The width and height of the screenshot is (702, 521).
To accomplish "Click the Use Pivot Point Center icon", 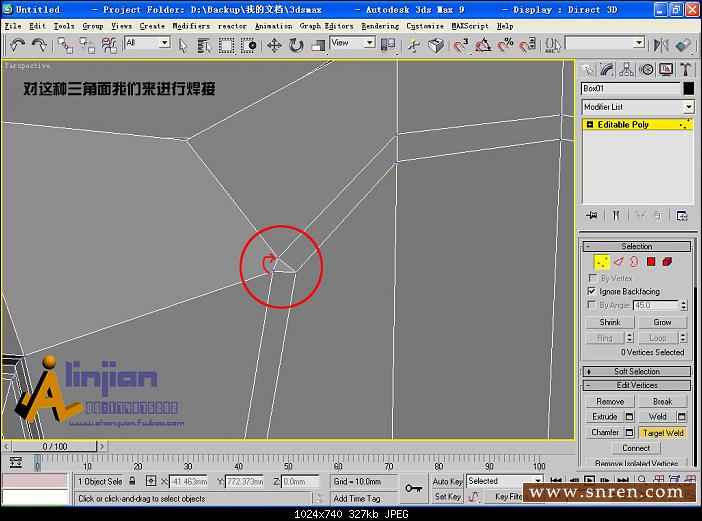I will pyautogui.click(x=388, y=45).
